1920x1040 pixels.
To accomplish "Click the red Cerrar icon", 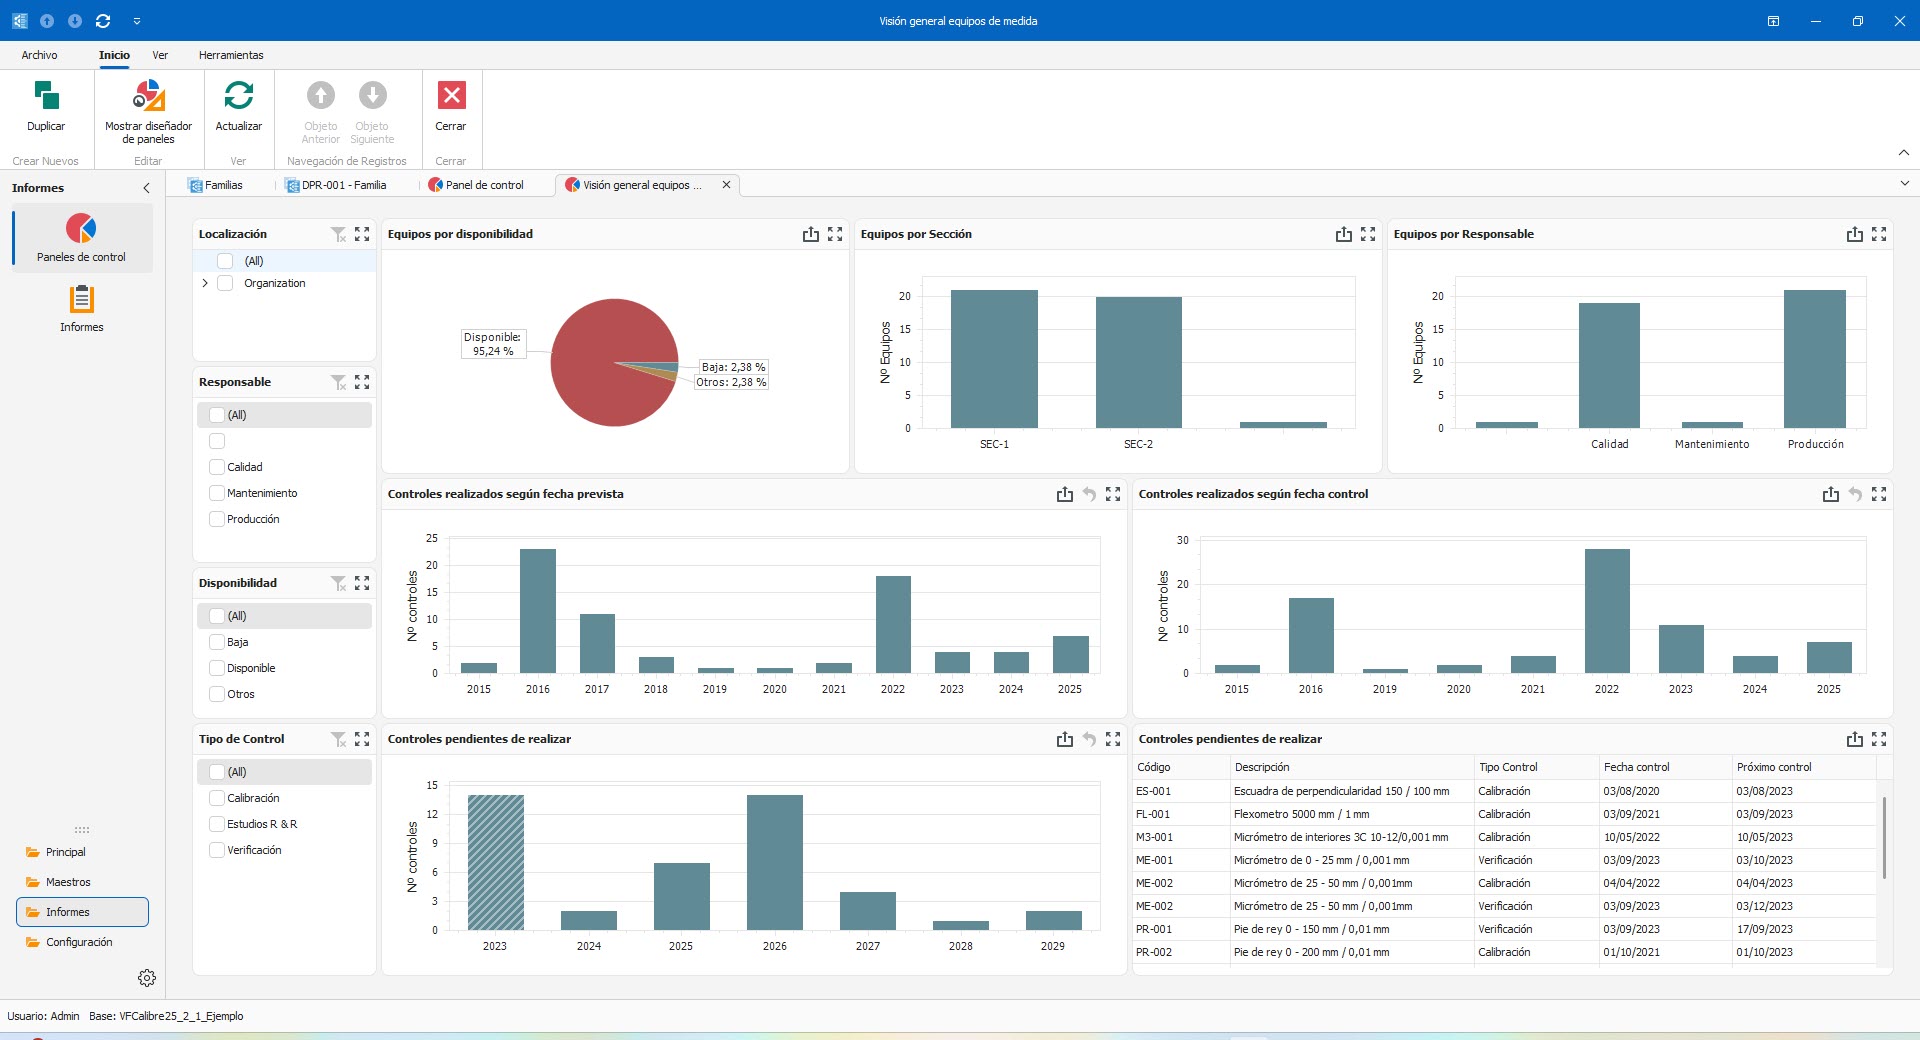I will tap(451, 97).
